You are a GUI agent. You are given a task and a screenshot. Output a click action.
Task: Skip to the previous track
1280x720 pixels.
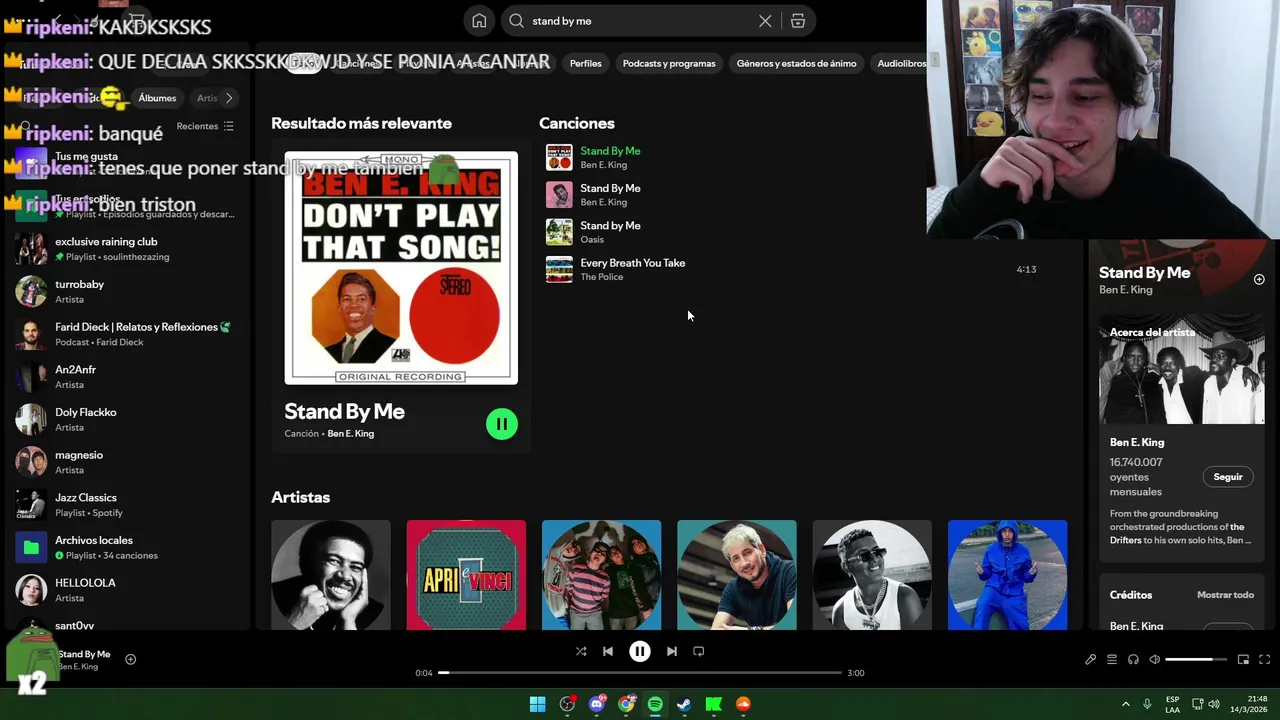pyautogui.click(x=608, y=651)
